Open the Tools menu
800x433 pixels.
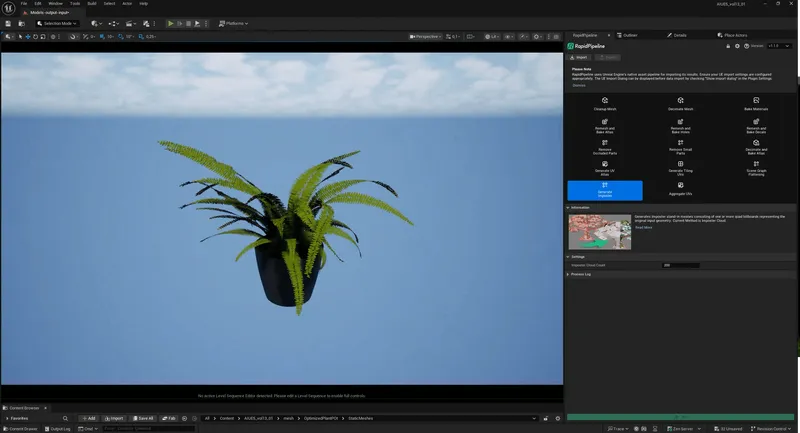tap(76, 3)
